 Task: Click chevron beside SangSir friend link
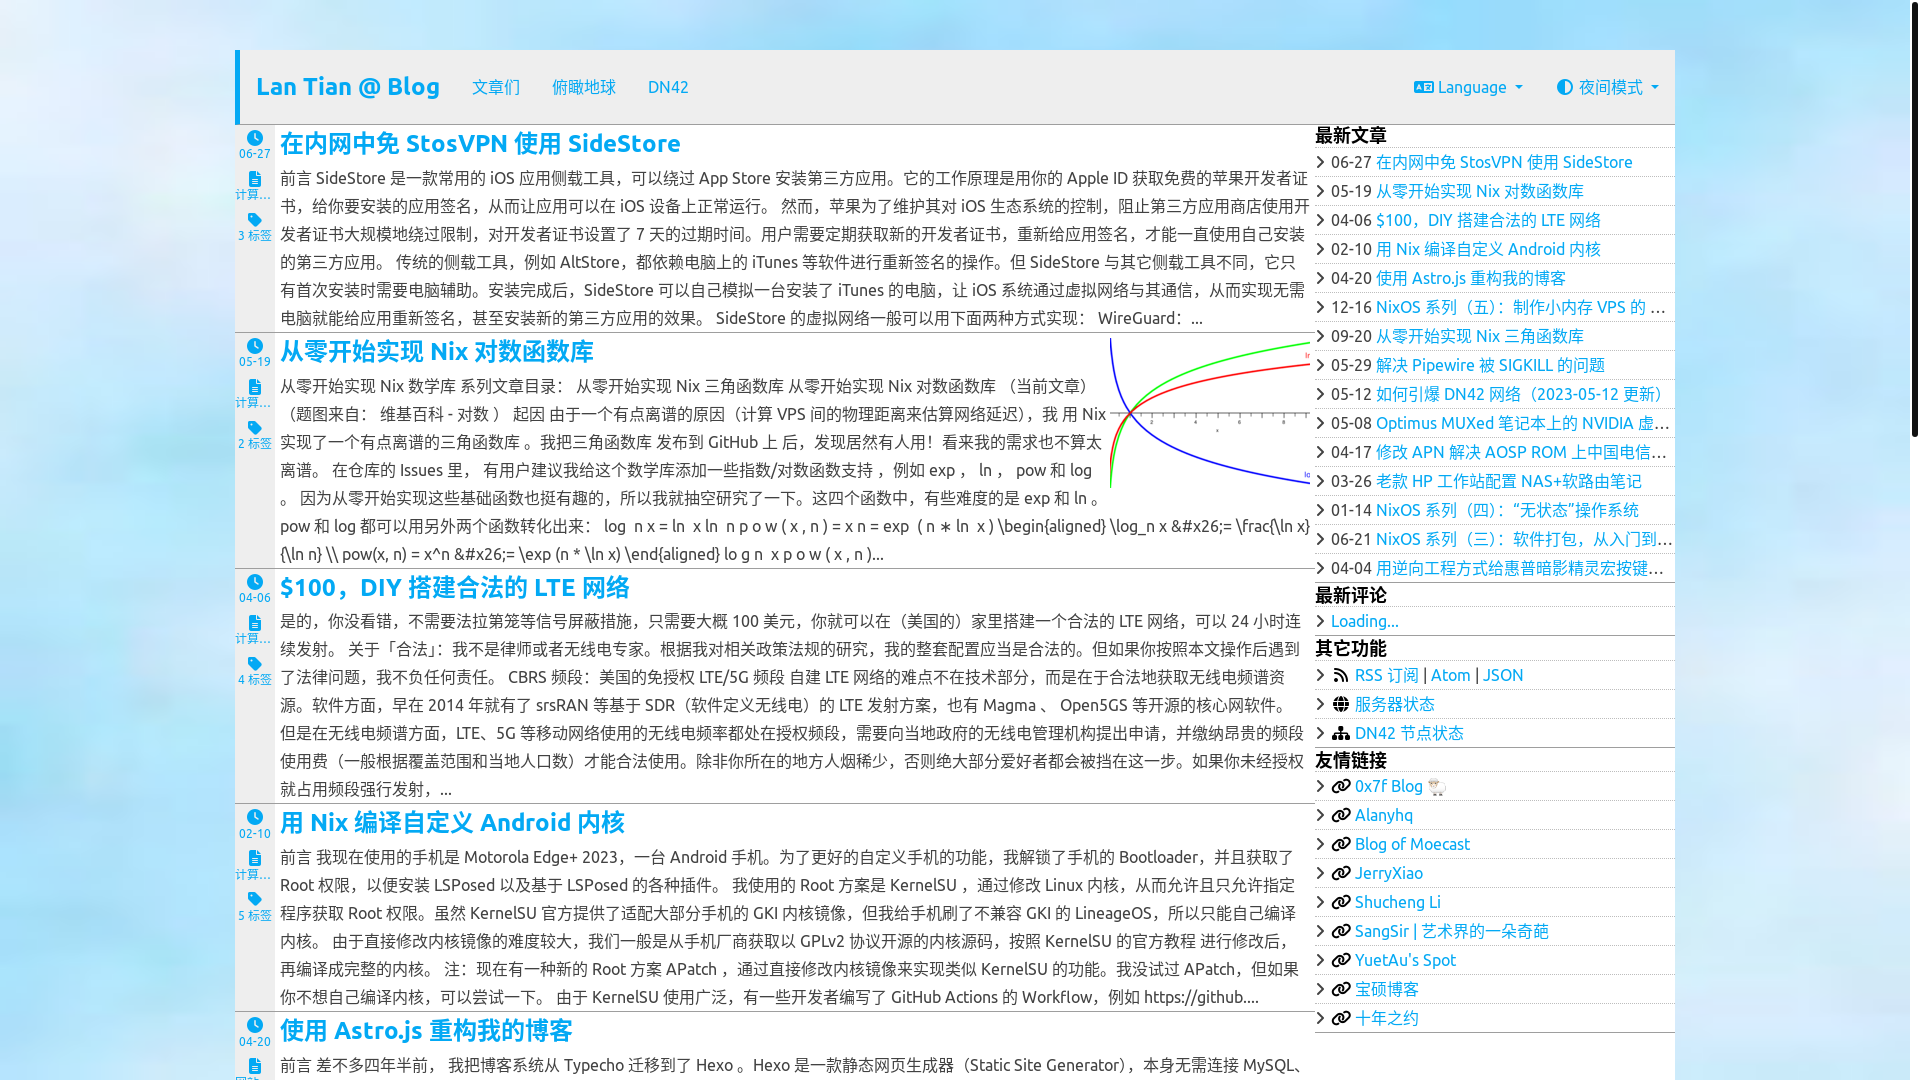click(x=1321, y=932)
